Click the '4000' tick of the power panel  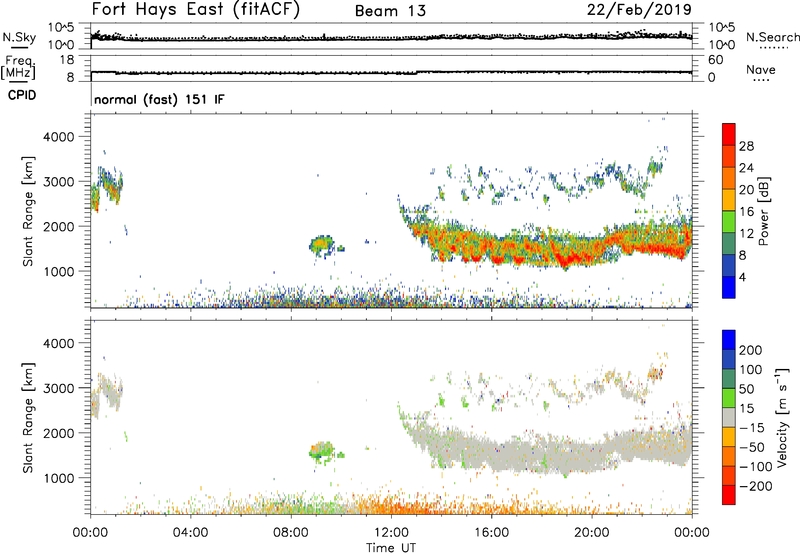click(58, 137)
